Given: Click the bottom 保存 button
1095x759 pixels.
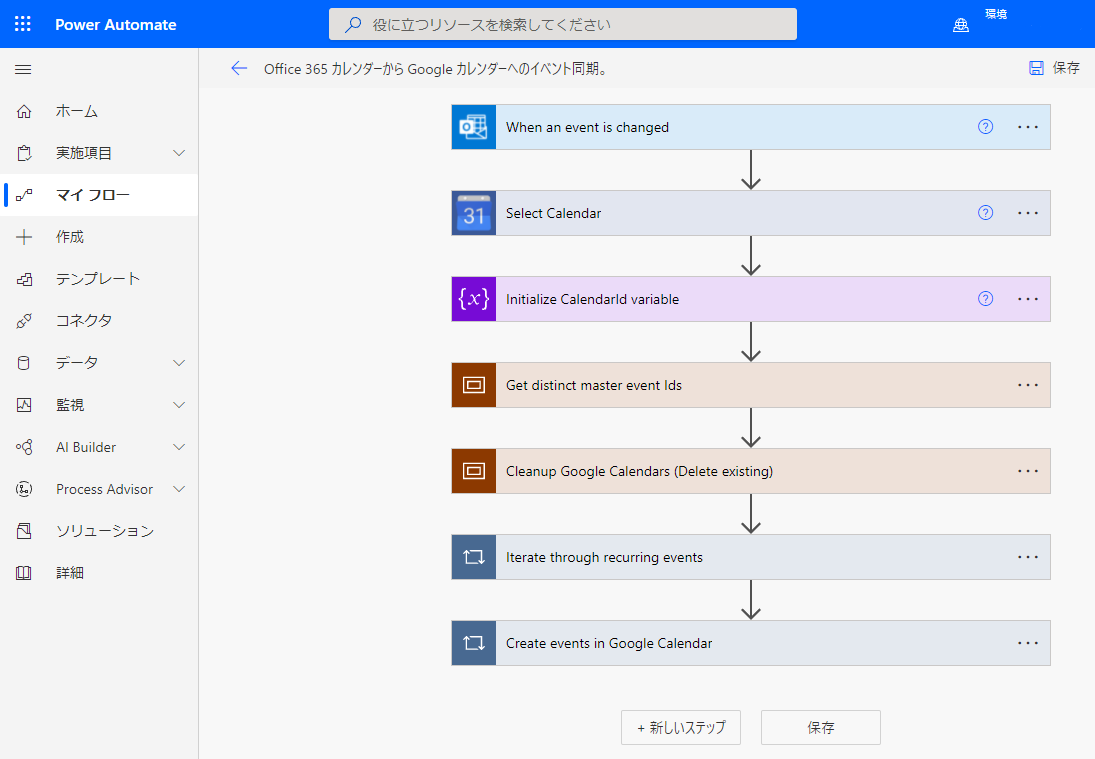Looking at the screenshot, I should (x=821, y=728).
